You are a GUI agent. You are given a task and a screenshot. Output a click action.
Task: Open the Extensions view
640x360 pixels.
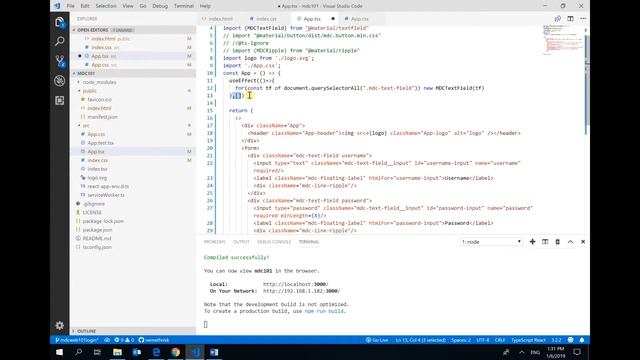[x=60, y=100]
